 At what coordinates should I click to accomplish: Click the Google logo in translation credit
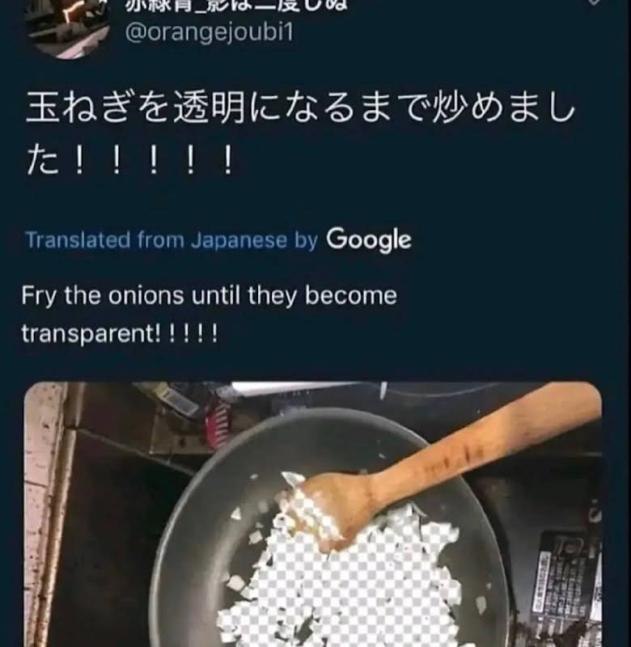[x=368, y=240]
